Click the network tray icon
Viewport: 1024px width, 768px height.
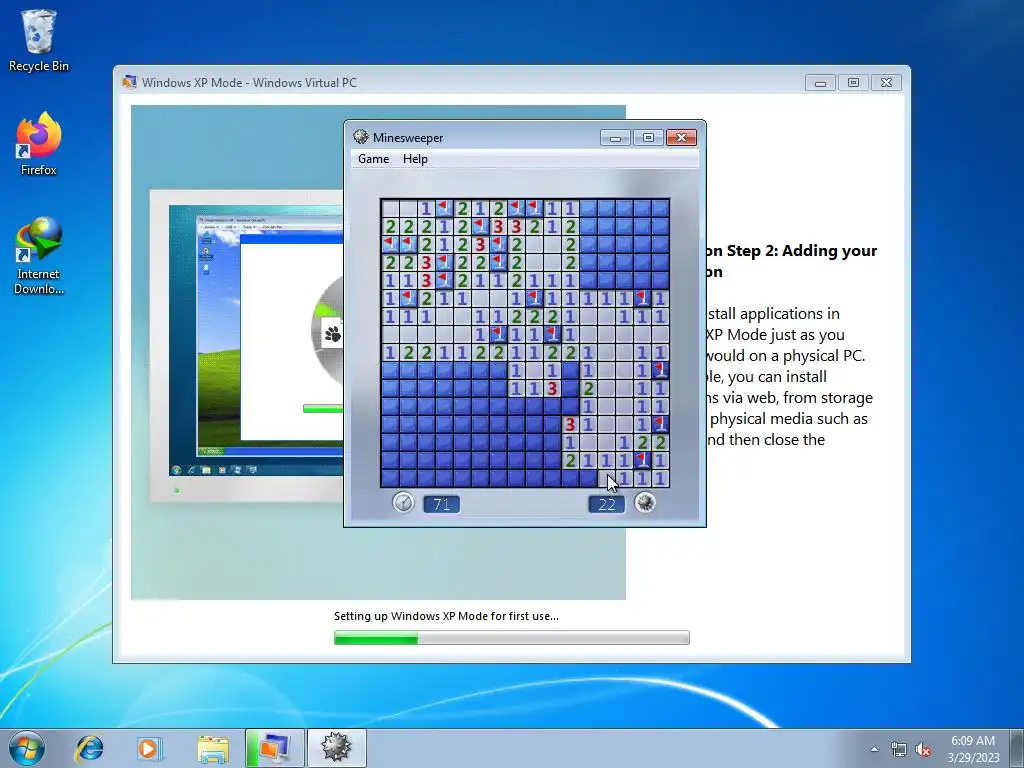(x=899, y=750)
